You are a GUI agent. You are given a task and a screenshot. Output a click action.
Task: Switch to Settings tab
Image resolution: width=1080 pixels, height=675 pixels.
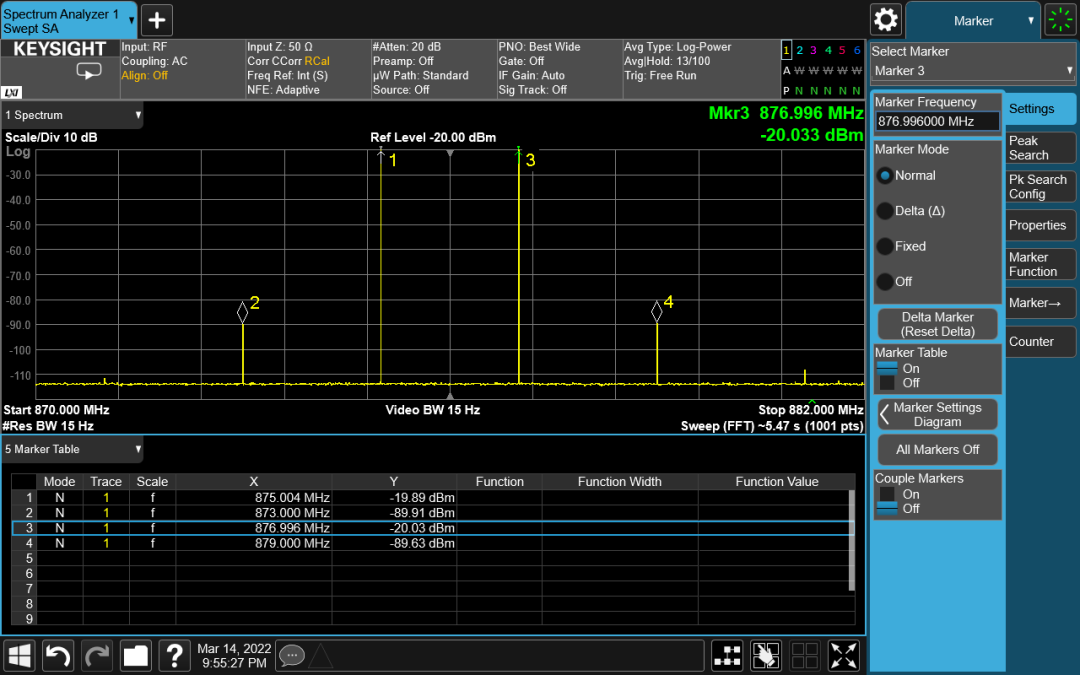pos(1040,109)
